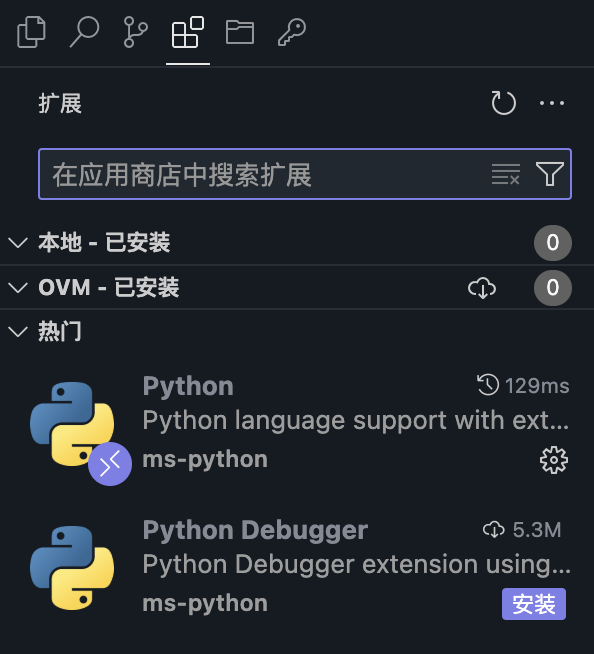Screen dimensions: 594x654
Task: Click the marketplace extension search field
Action: [x=267, y=174]
